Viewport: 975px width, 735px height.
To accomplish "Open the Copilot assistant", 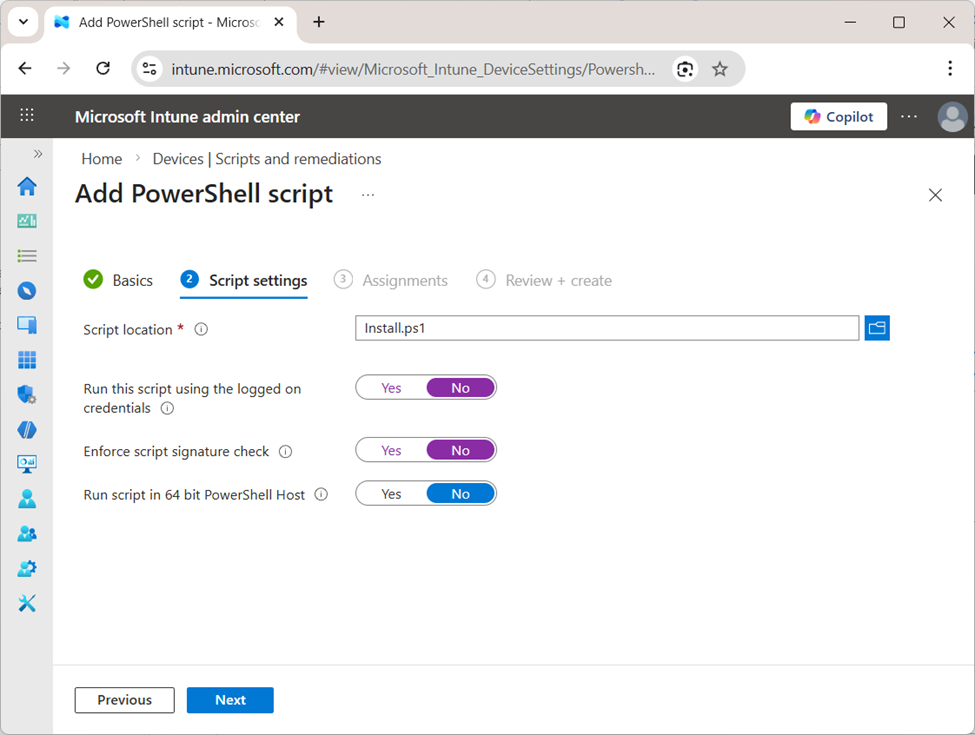I will click(x=838, y=116).
